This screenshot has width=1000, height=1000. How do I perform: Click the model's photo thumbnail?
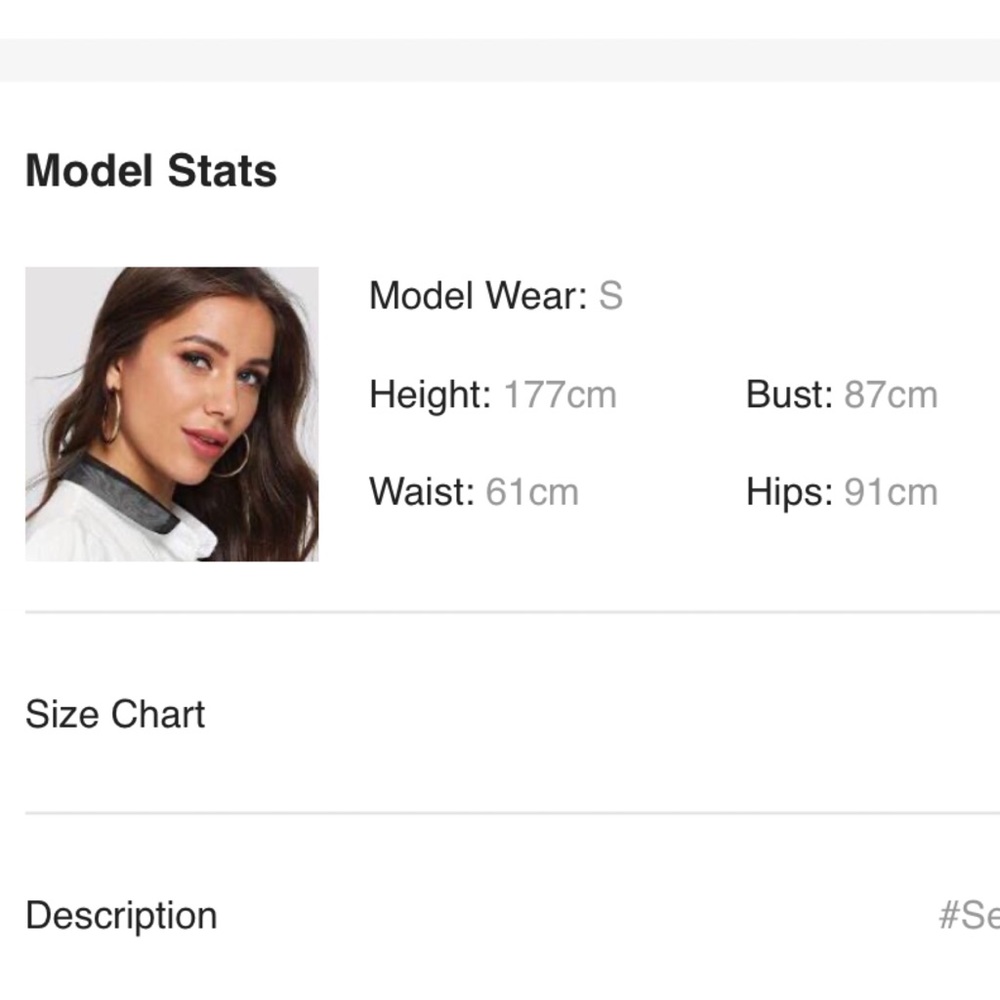pyautogui.click(x=172, y=413)
